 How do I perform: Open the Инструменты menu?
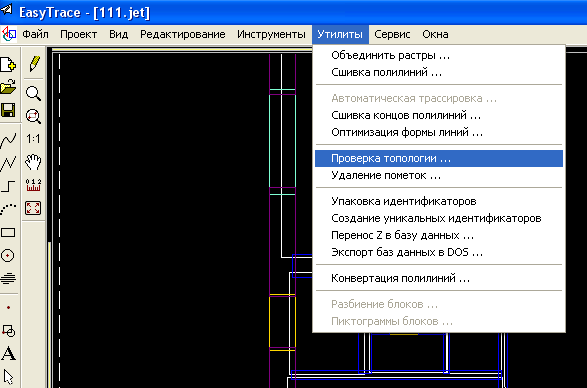point(271,34)
